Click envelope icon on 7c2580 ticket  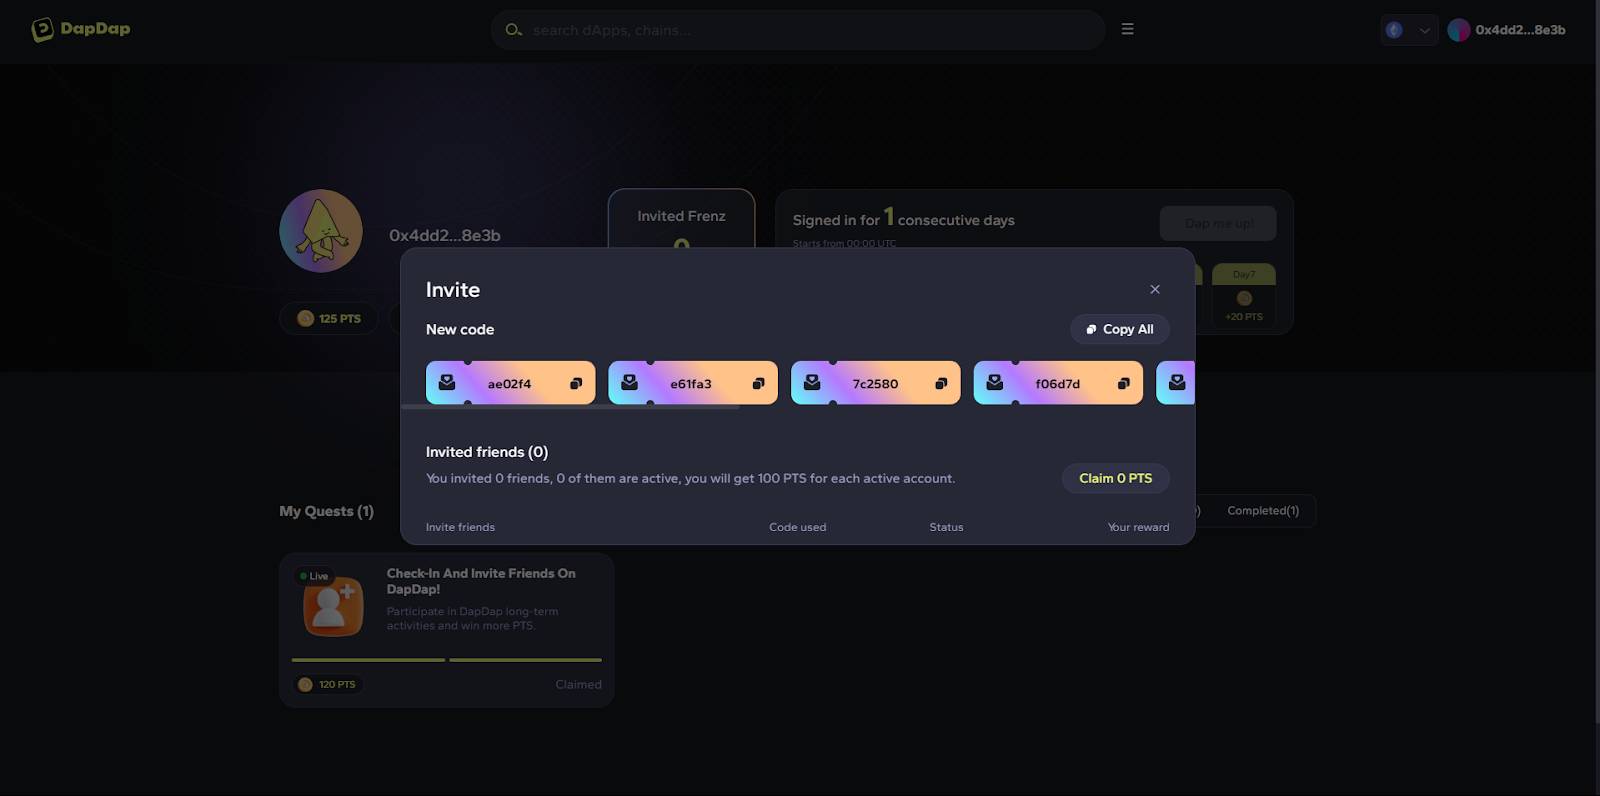coord(812,383)
